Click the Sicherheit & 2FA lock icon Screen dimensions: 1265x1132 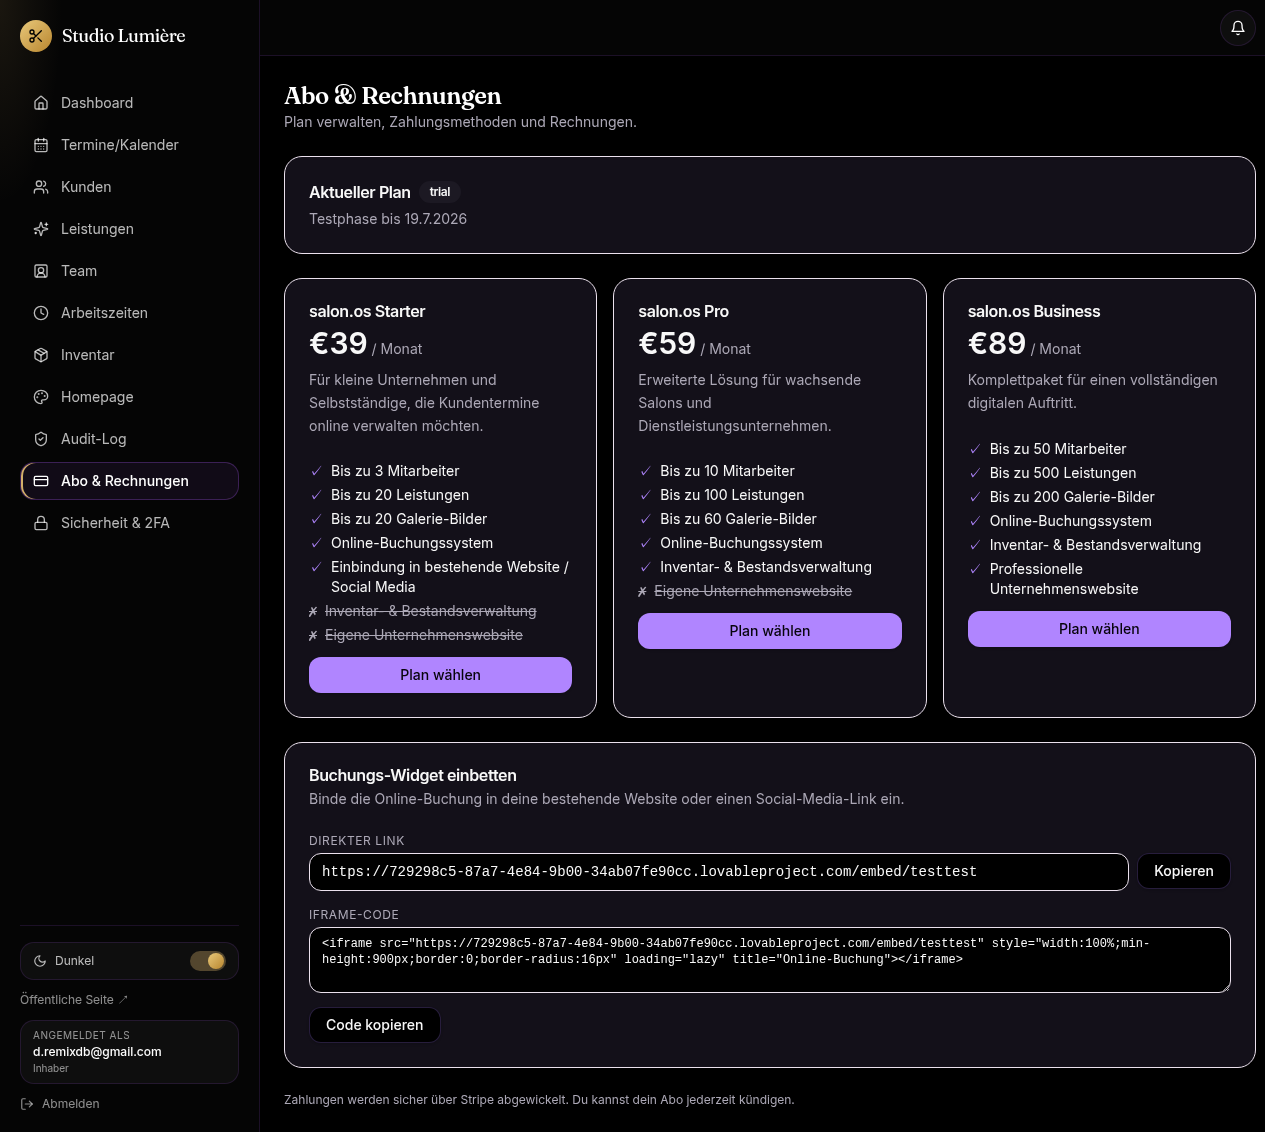[41, 523]
